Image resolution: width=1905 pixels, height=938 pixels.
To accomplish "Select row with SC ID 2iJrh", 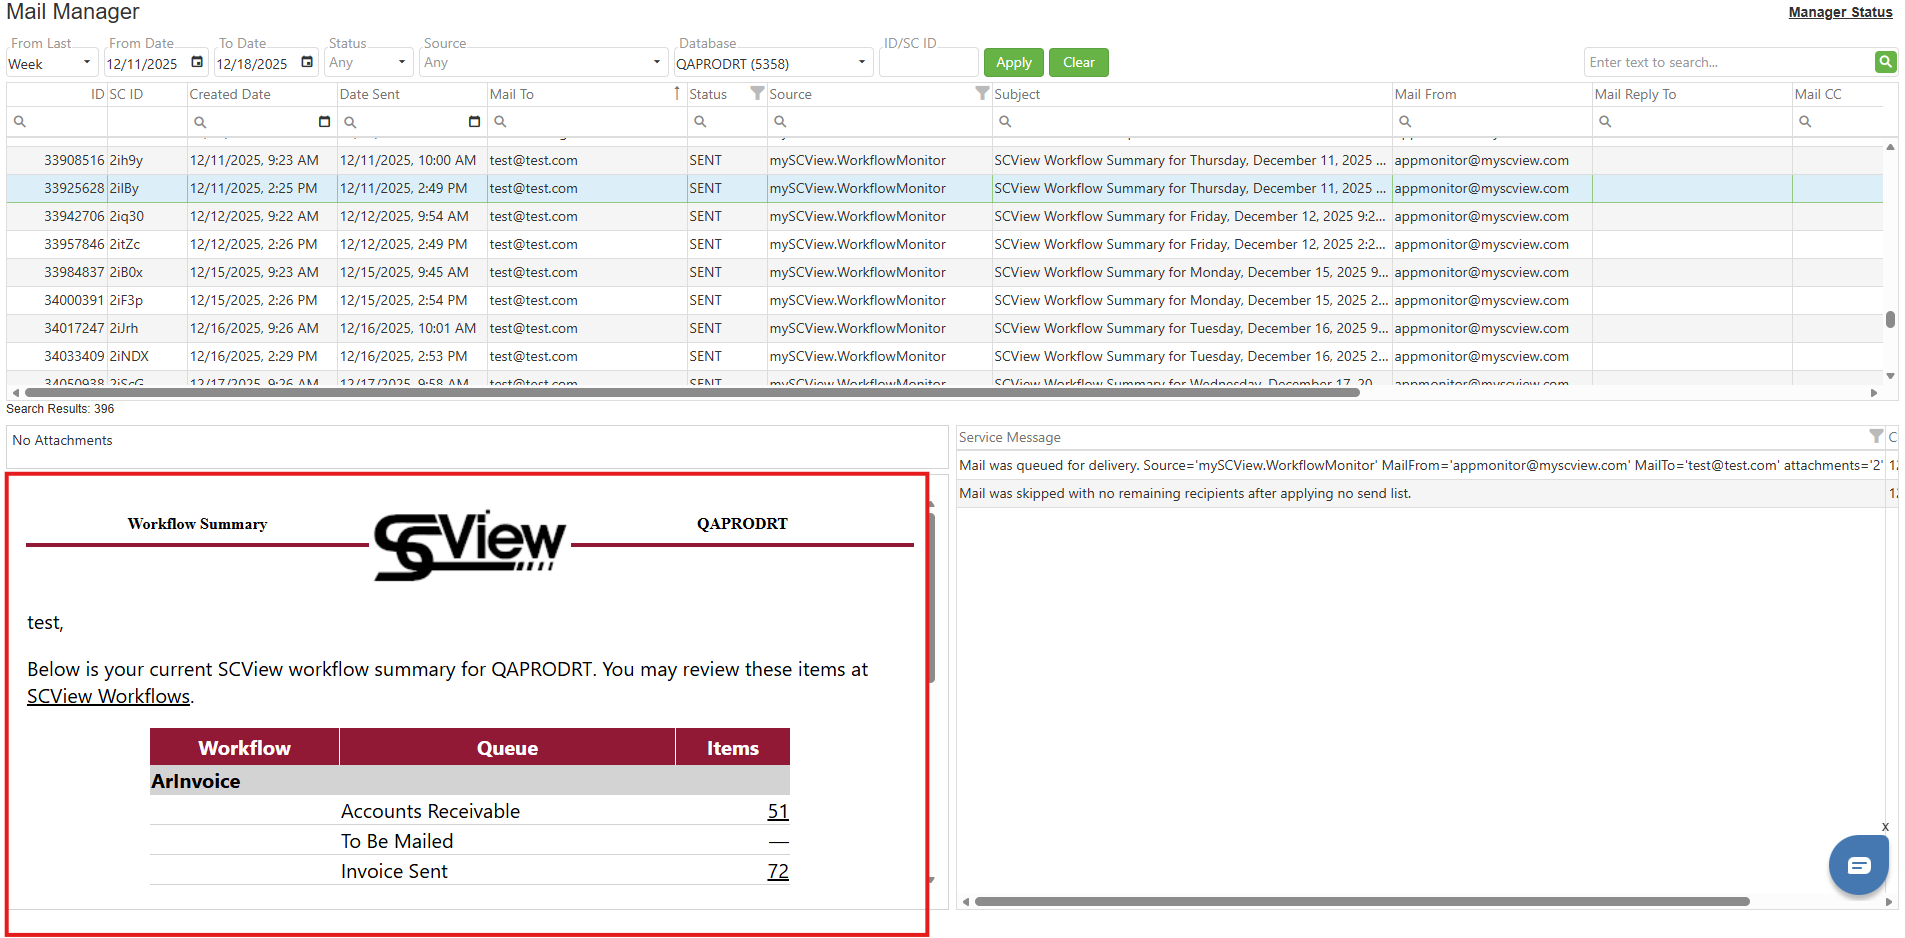I will click(945, 328).
